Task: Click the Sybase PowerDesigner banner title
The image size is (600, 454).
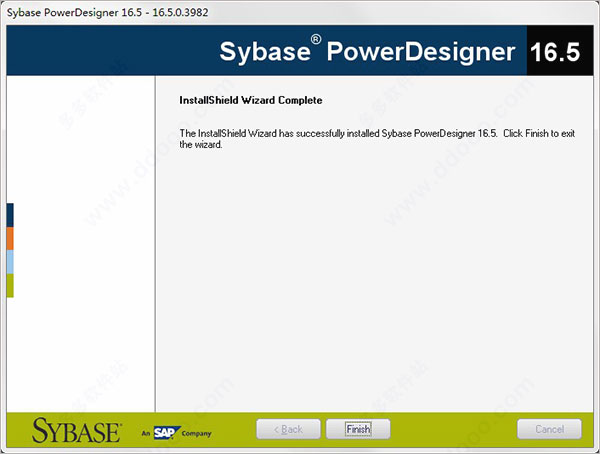Action: tap(367, 51)
